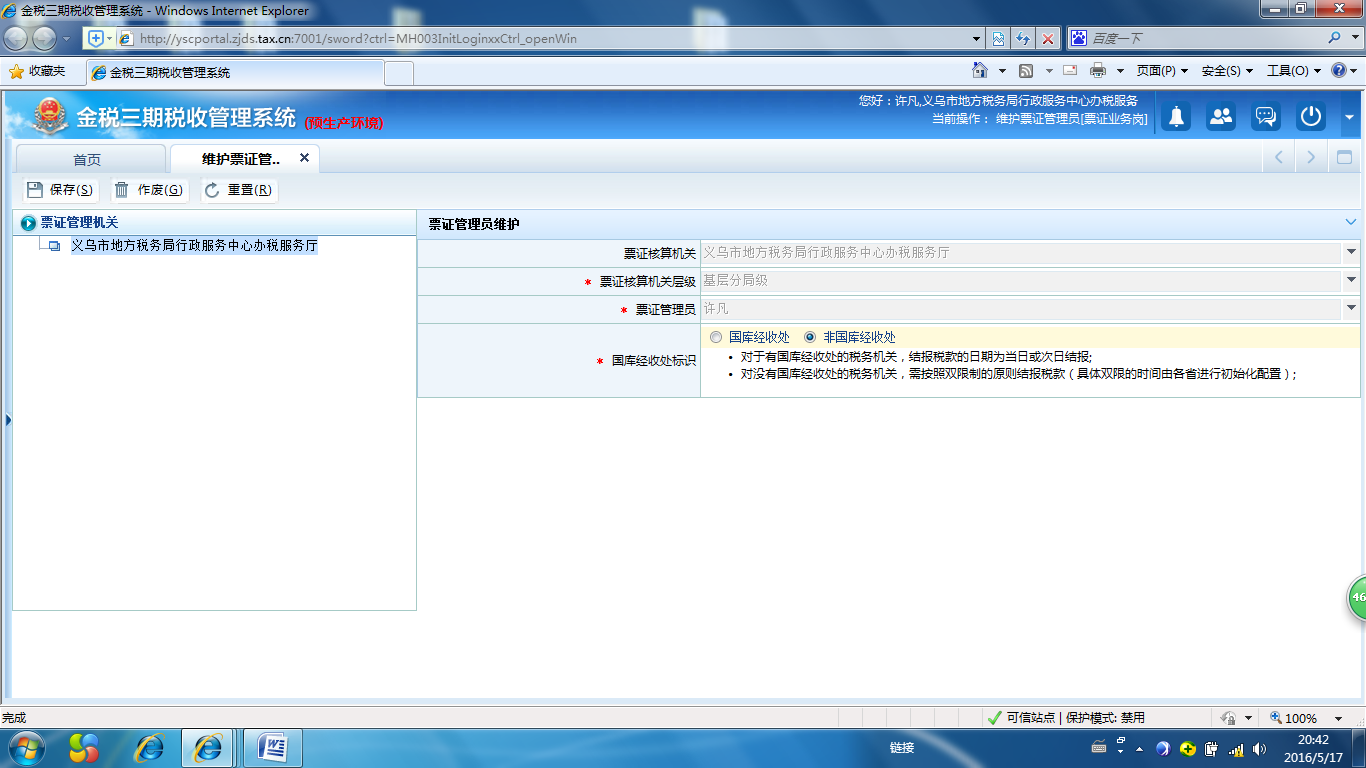Open the 收藏夹 favorites button
This screenshot has height=768, width=1366.
pyautogui.click(x=37, y=71)
